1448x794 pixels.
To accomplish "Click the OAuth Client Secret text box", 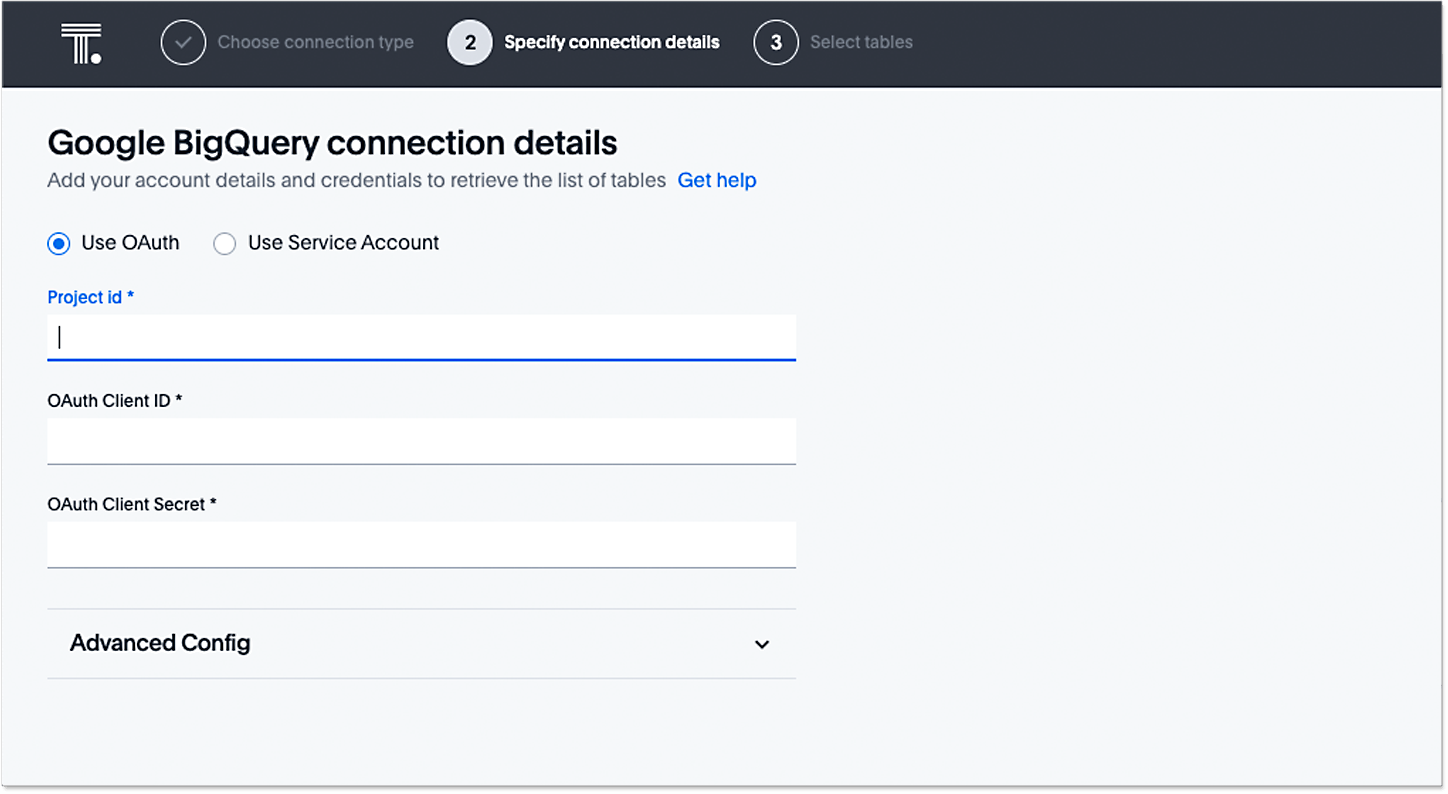I will tap(421, 545).
